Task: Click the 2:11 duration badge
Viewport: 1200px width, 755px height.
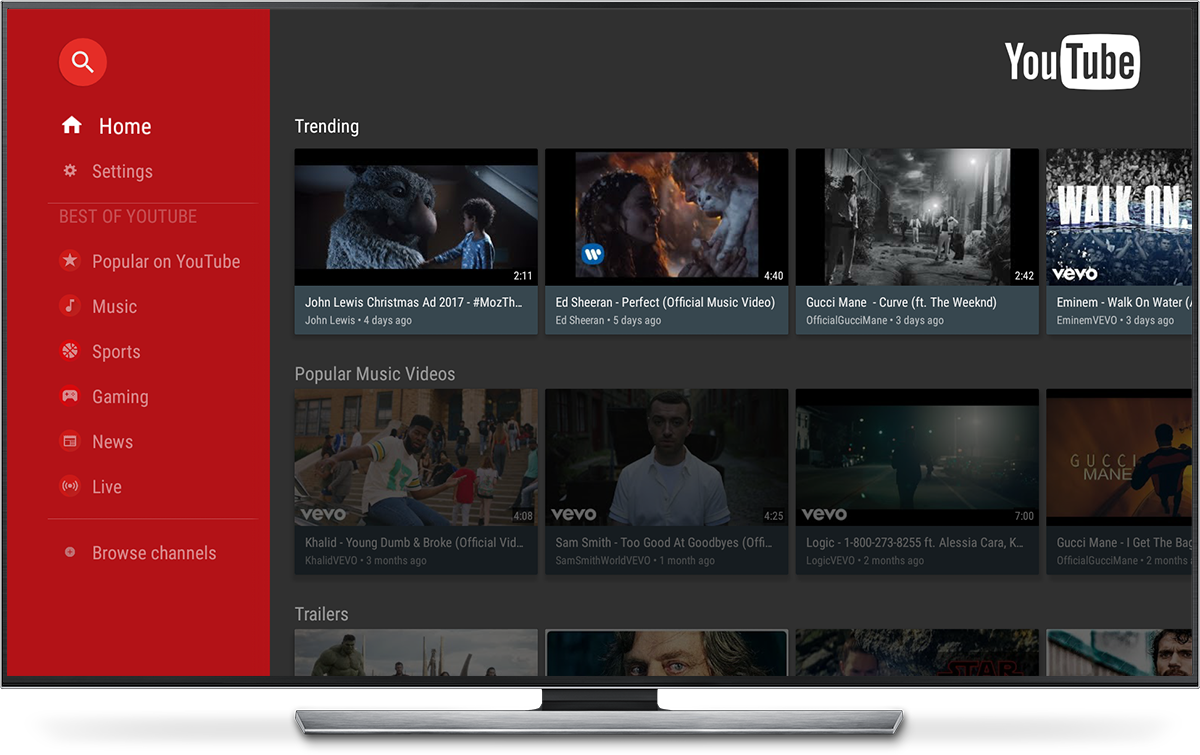Action: [x=523, y=276]
